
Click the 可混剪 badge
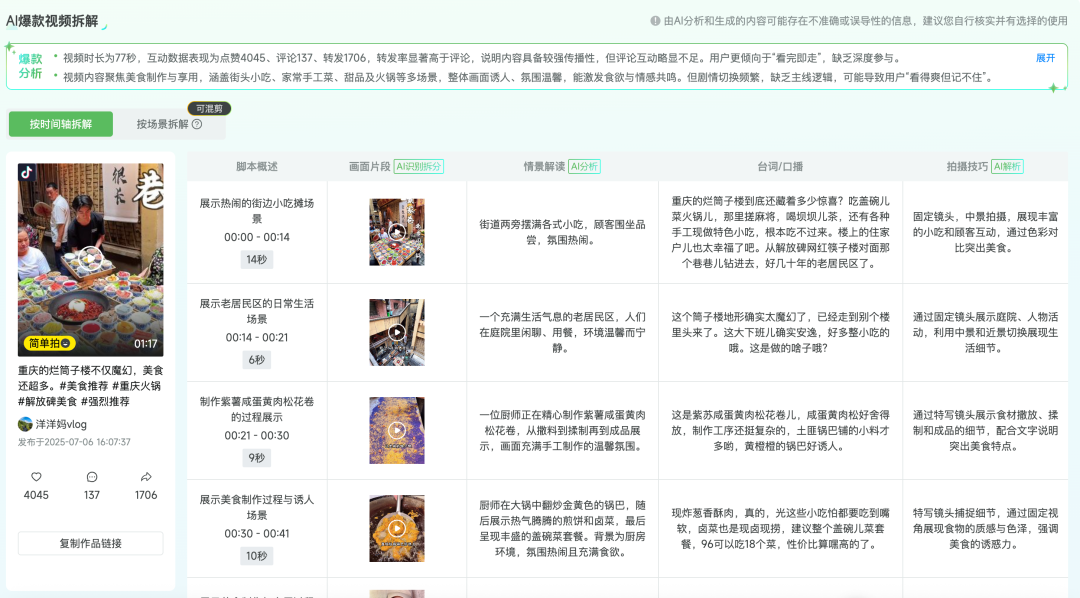209,109
